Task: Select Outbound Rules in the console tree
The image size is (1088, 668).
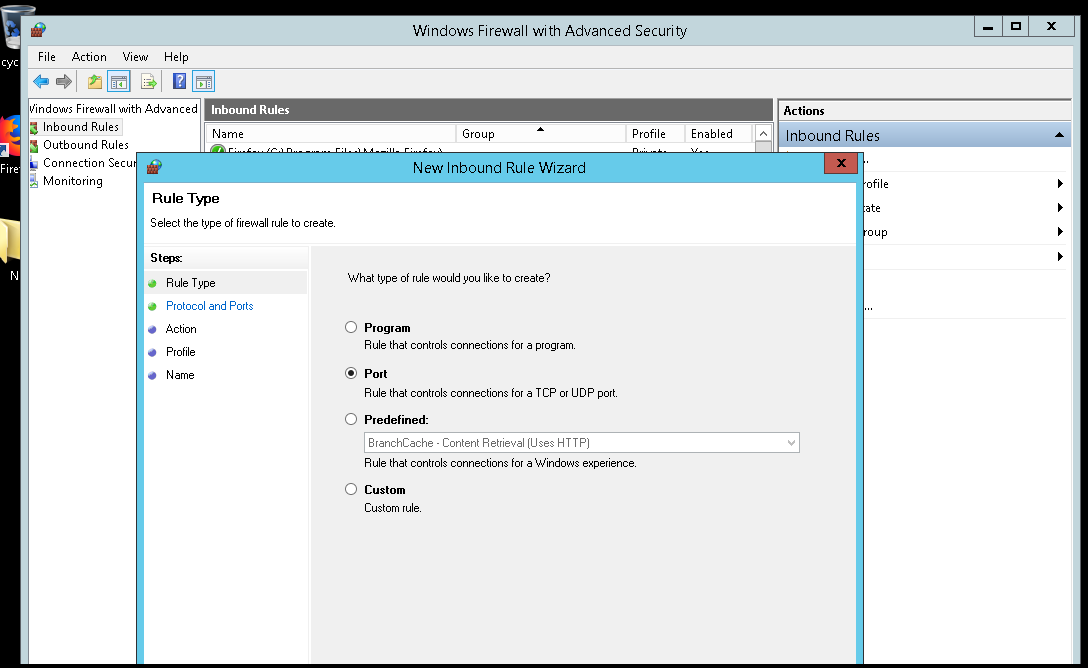Action: point(85,145)
